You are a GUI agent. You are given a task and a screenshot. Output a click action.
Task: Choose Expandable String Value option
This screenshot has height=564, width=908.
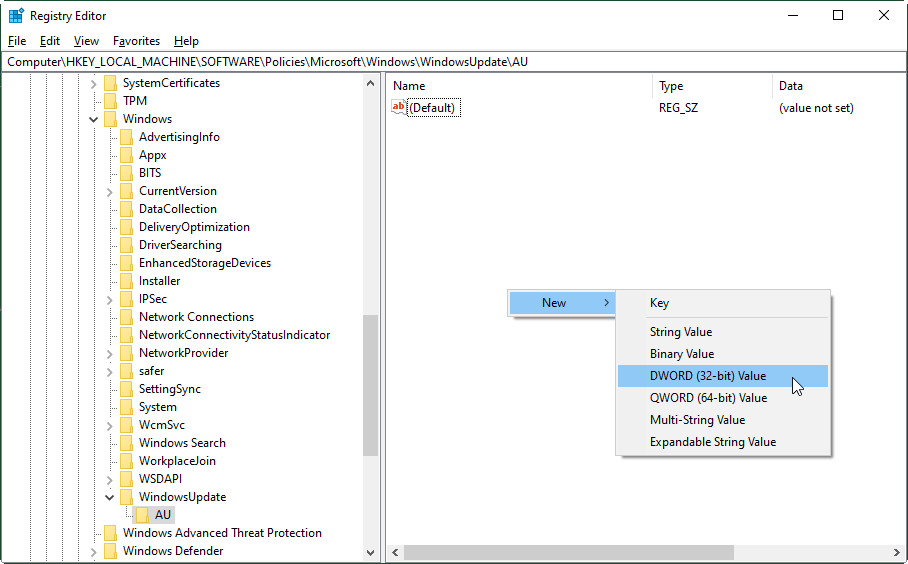pyautogui.click(x=723, y=442)
